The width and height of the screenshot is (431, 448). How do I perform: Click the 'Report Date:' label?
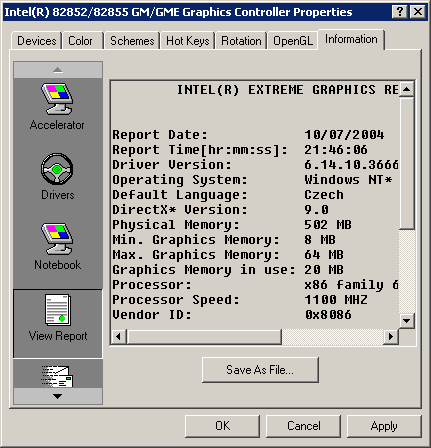click(x=160, y=135)
